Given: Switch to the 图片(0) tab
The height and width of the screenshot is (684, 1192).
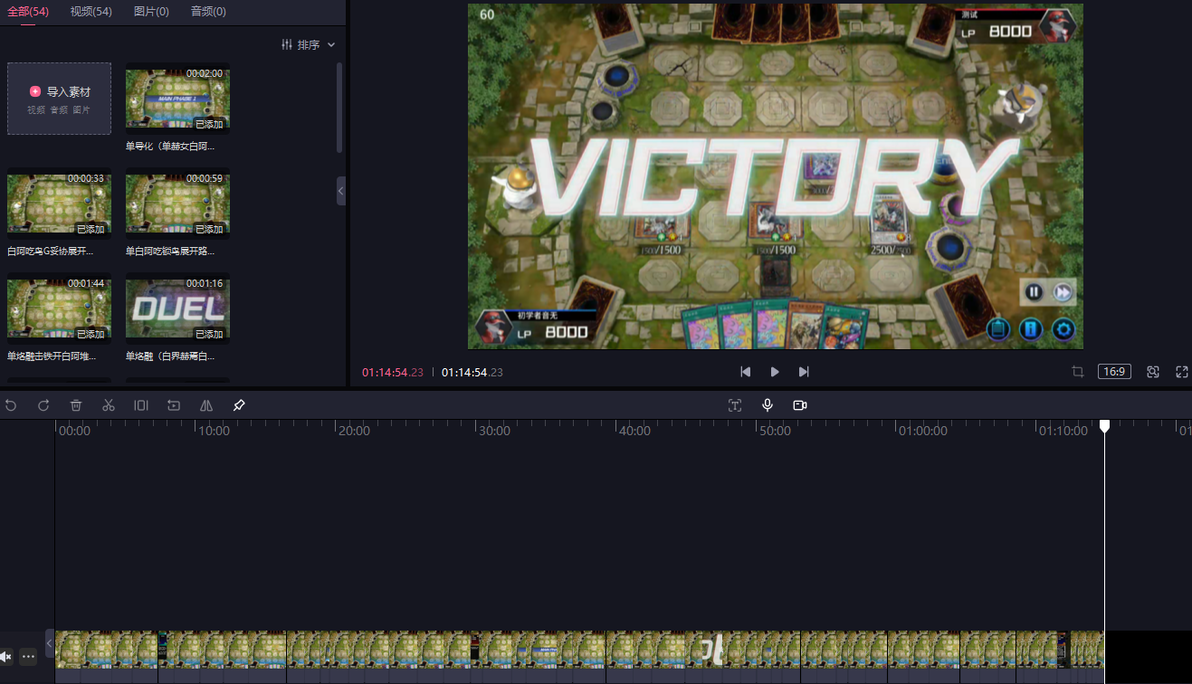Looking at the screenshot, I should coord(151,11).
